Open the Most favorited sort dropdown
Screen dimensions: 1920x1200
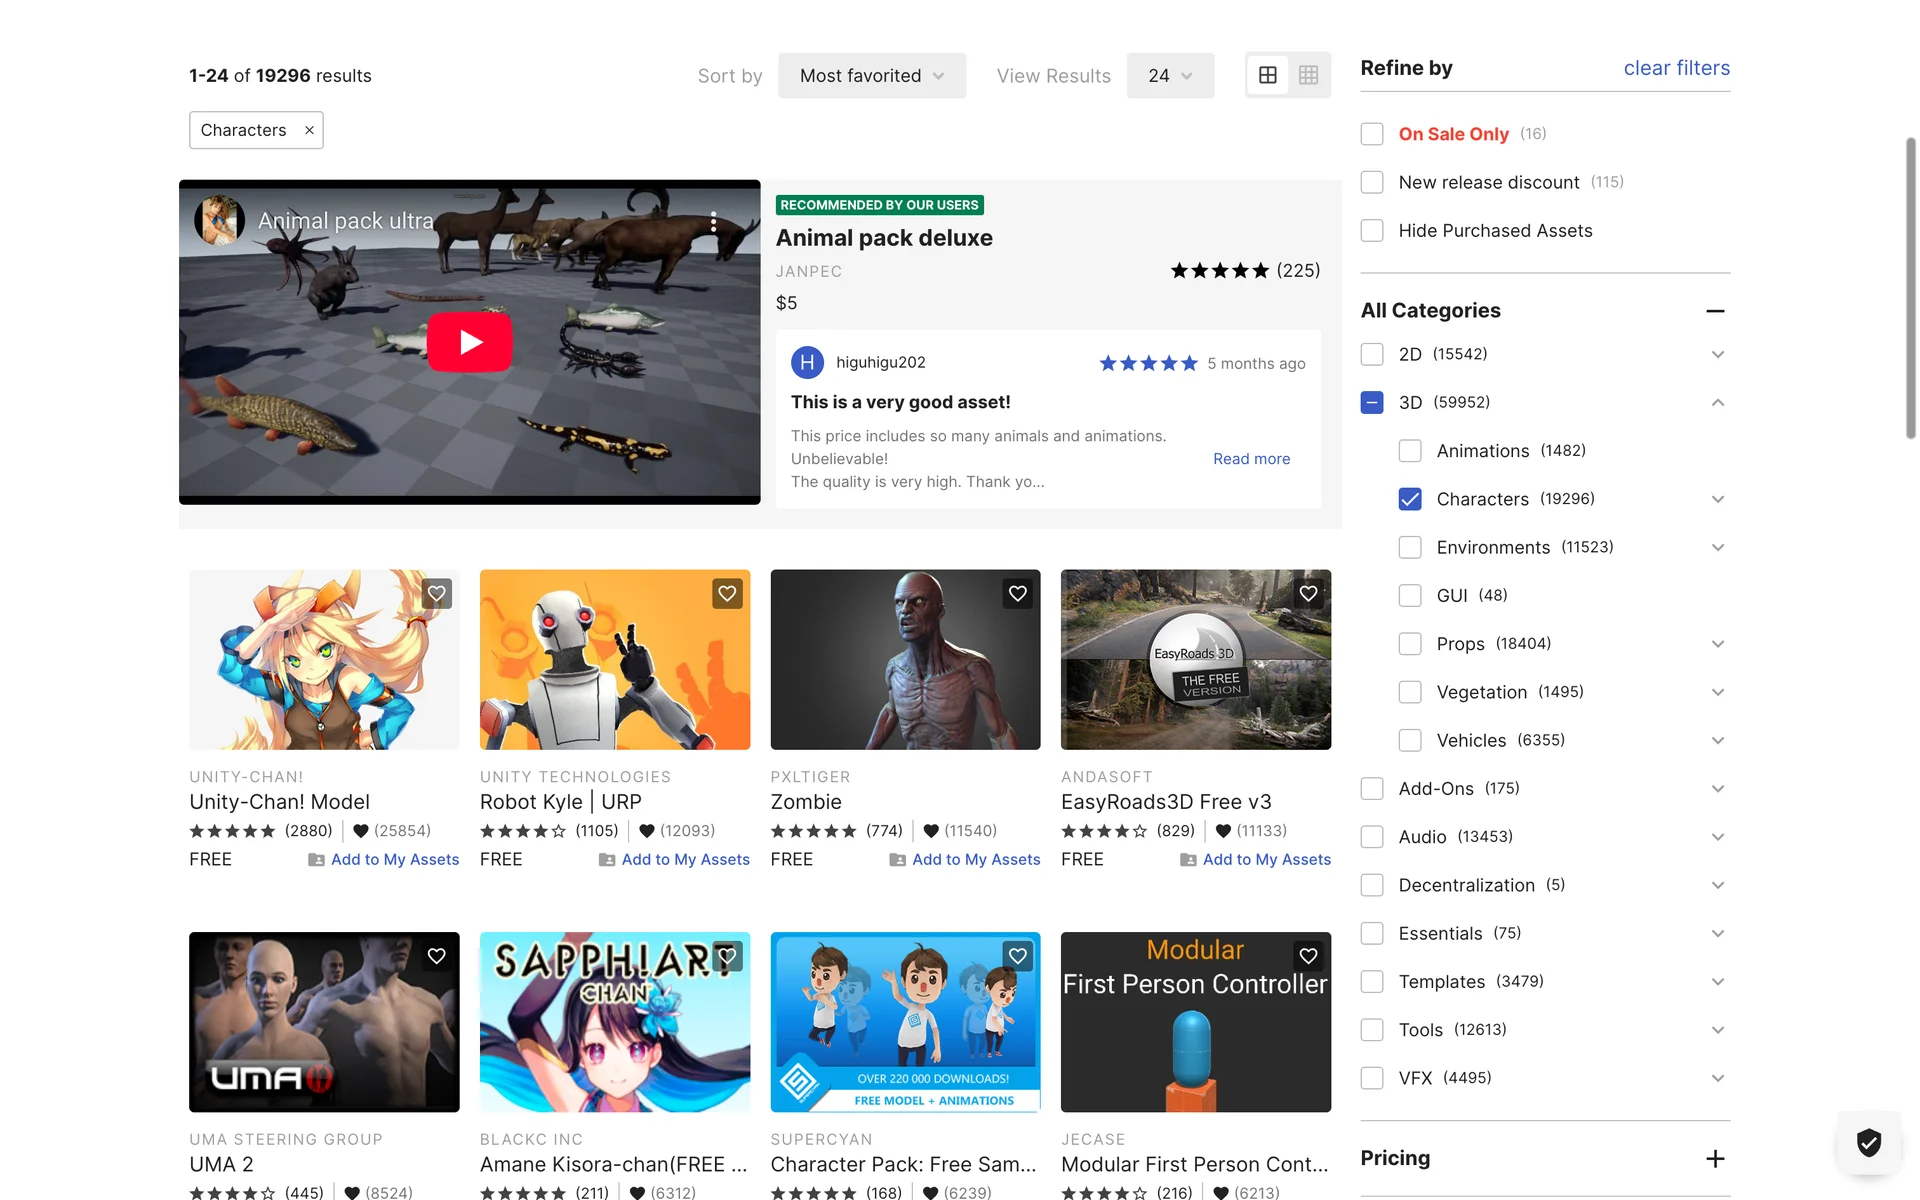pyautogui.click(x=871, y=76)
